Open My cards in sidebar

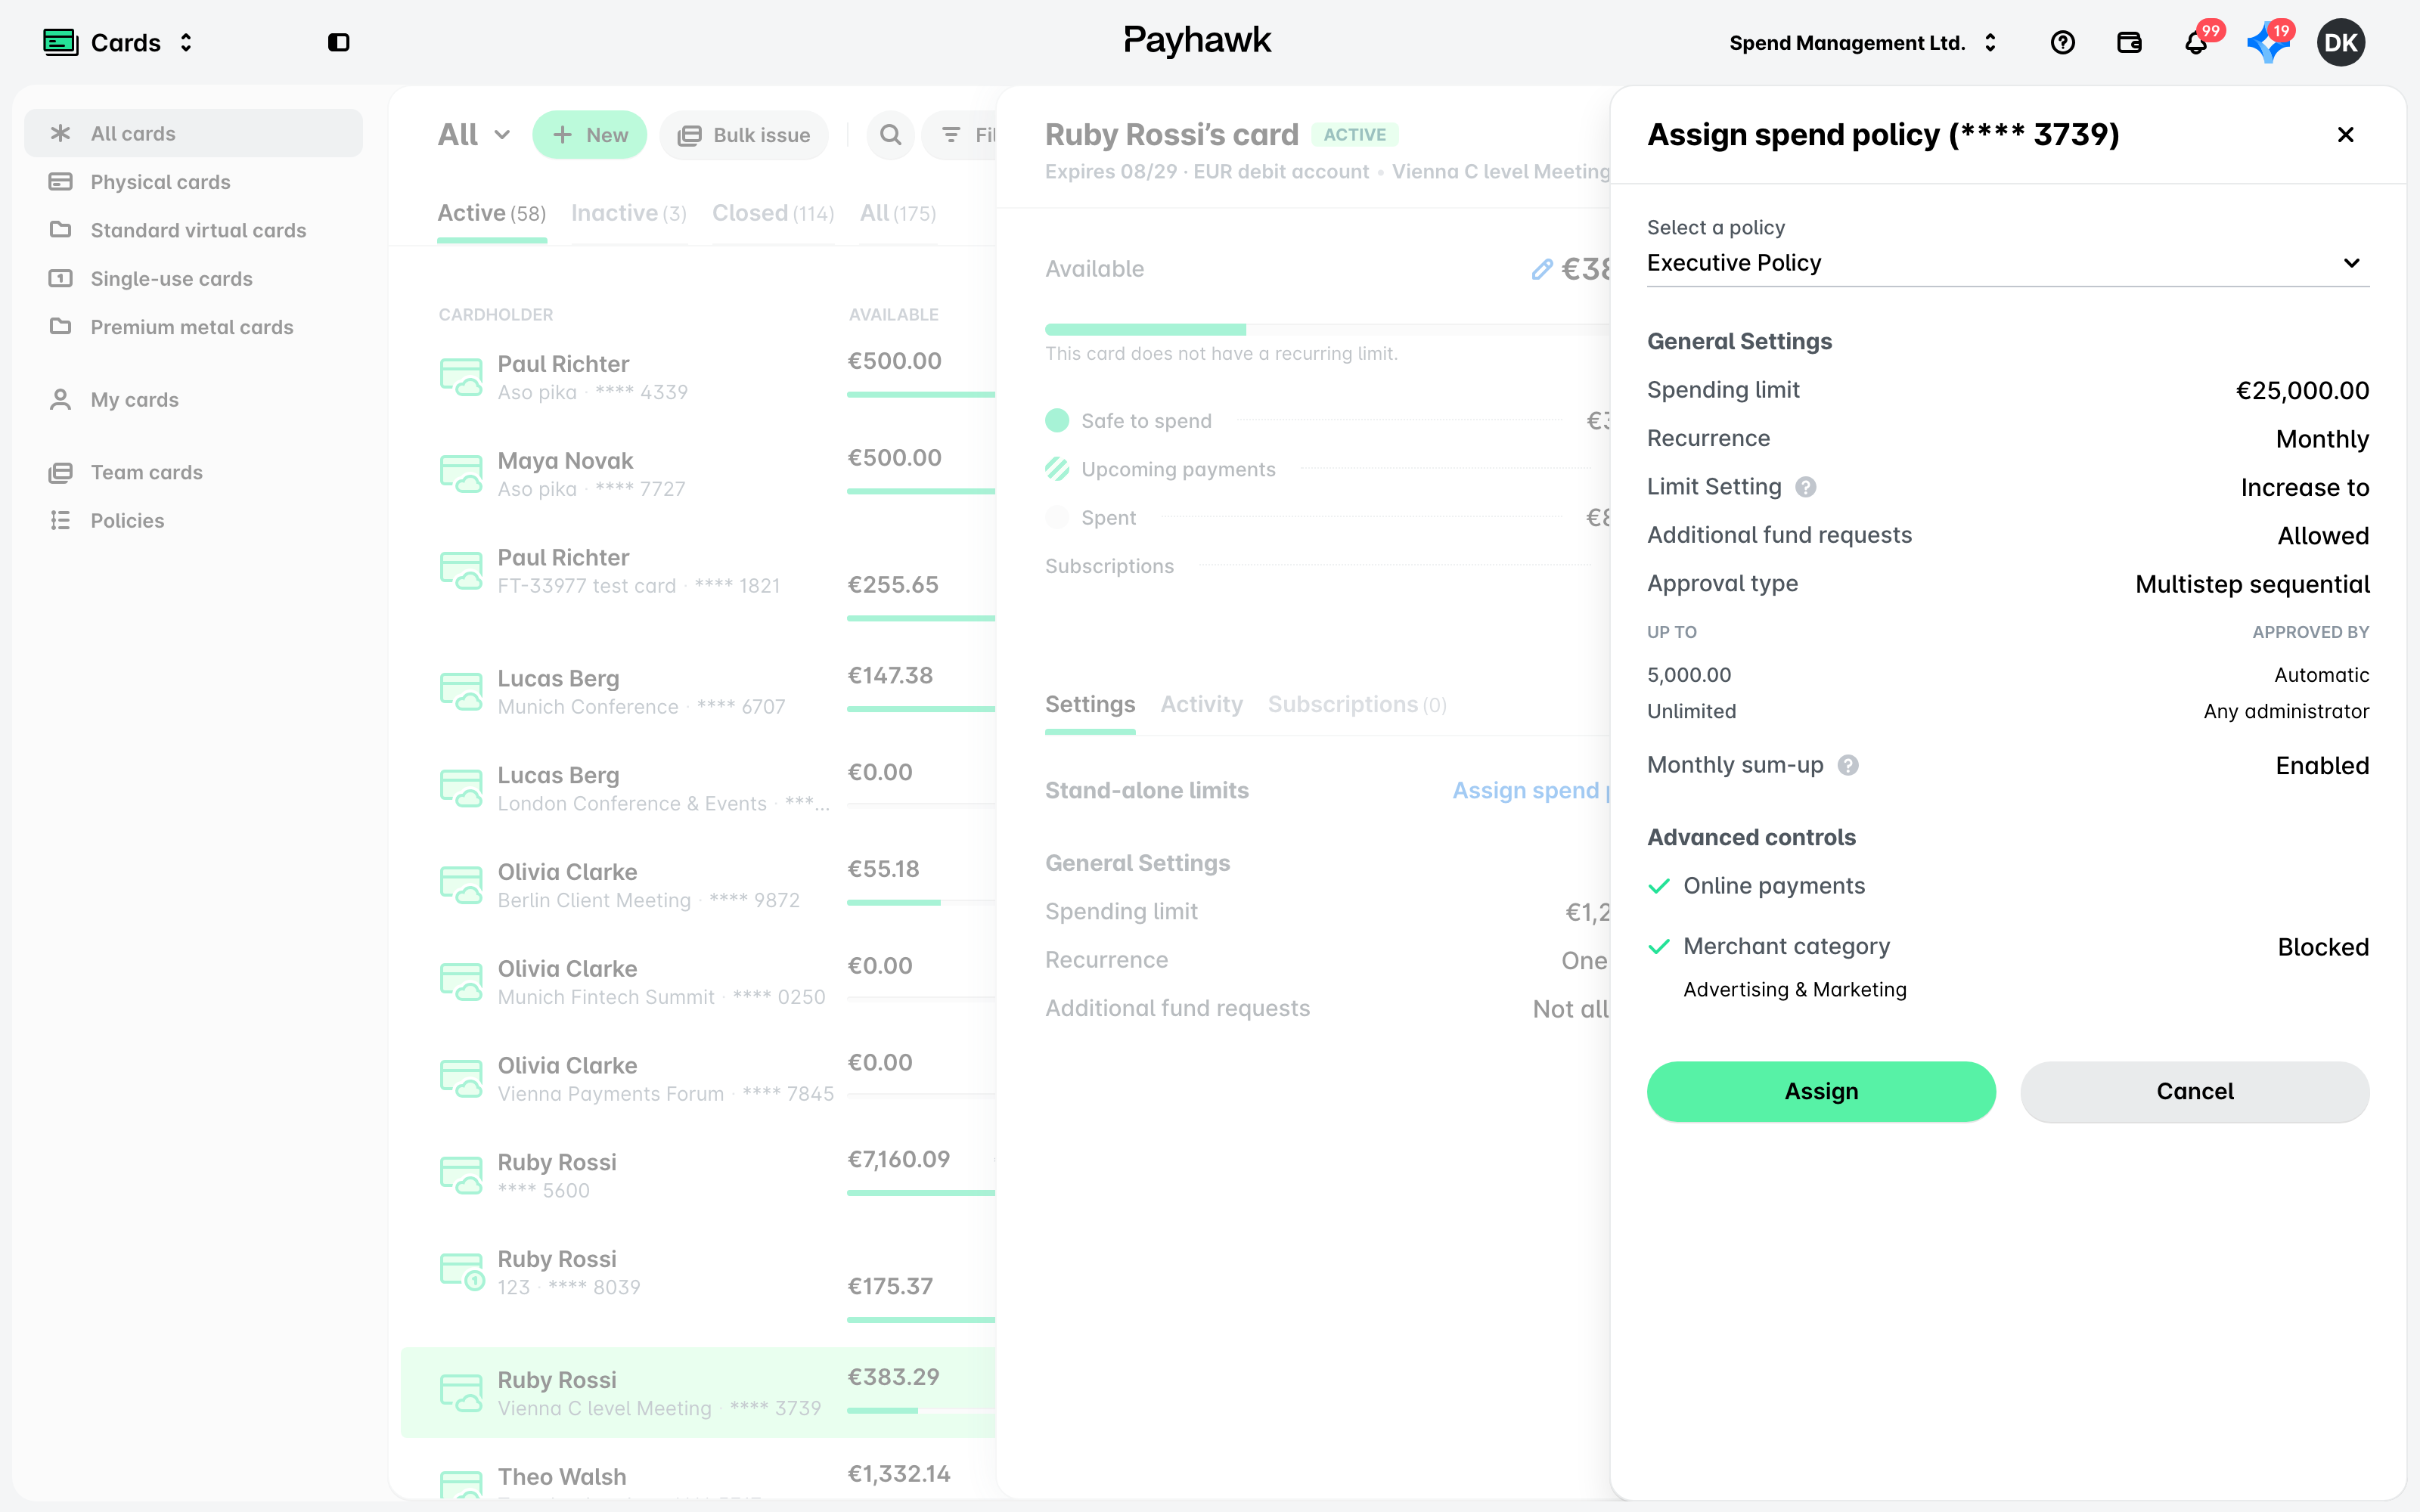click(x=193, y=399)
